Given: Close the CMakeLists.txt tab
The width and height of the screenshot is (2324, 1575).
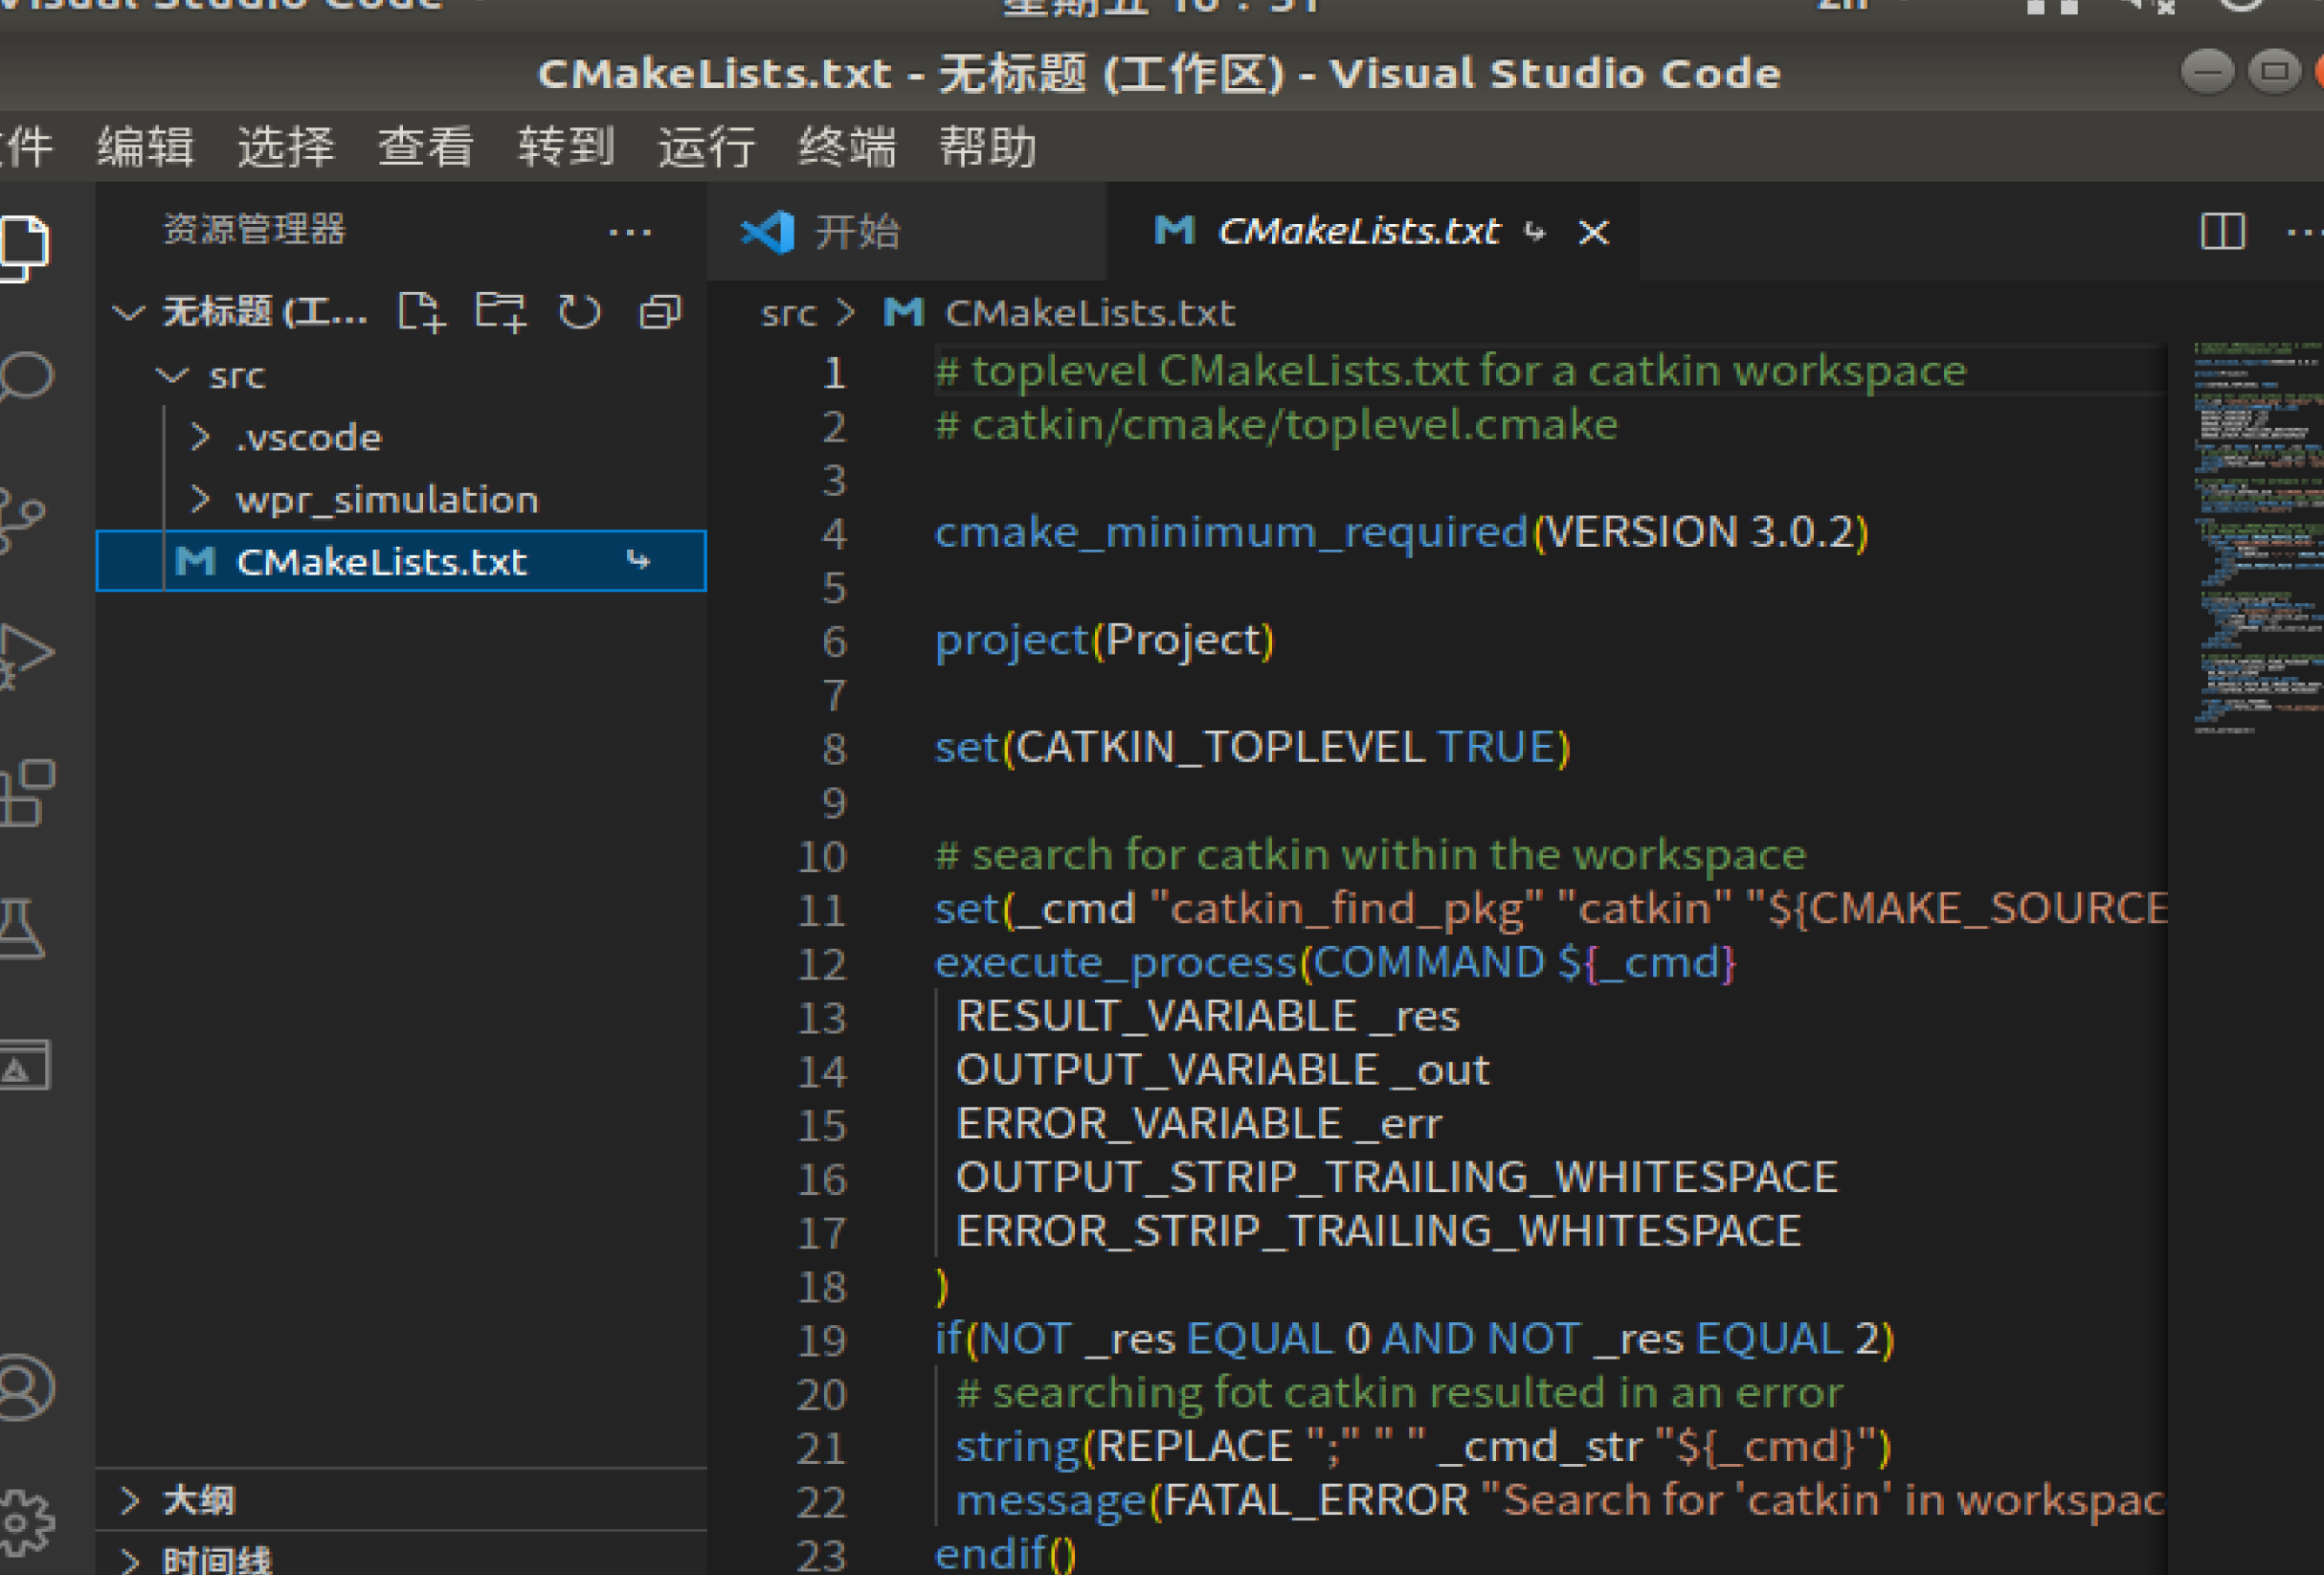Looking at the screenshot, I should (x=1593, y=233).
